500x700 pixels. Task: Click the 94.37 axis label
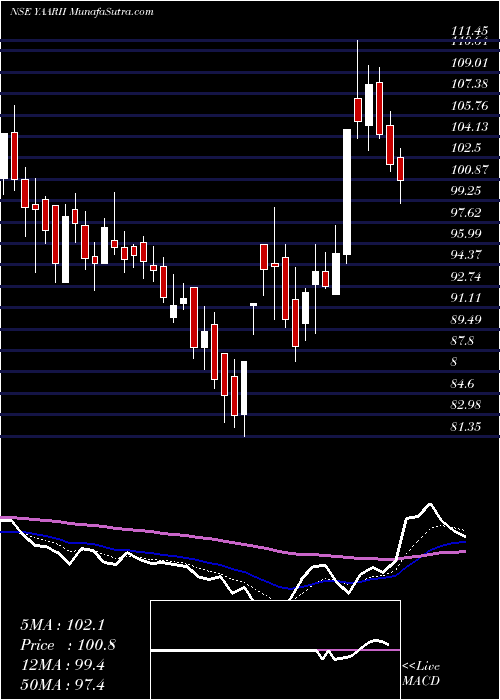(x=467, y=255)
